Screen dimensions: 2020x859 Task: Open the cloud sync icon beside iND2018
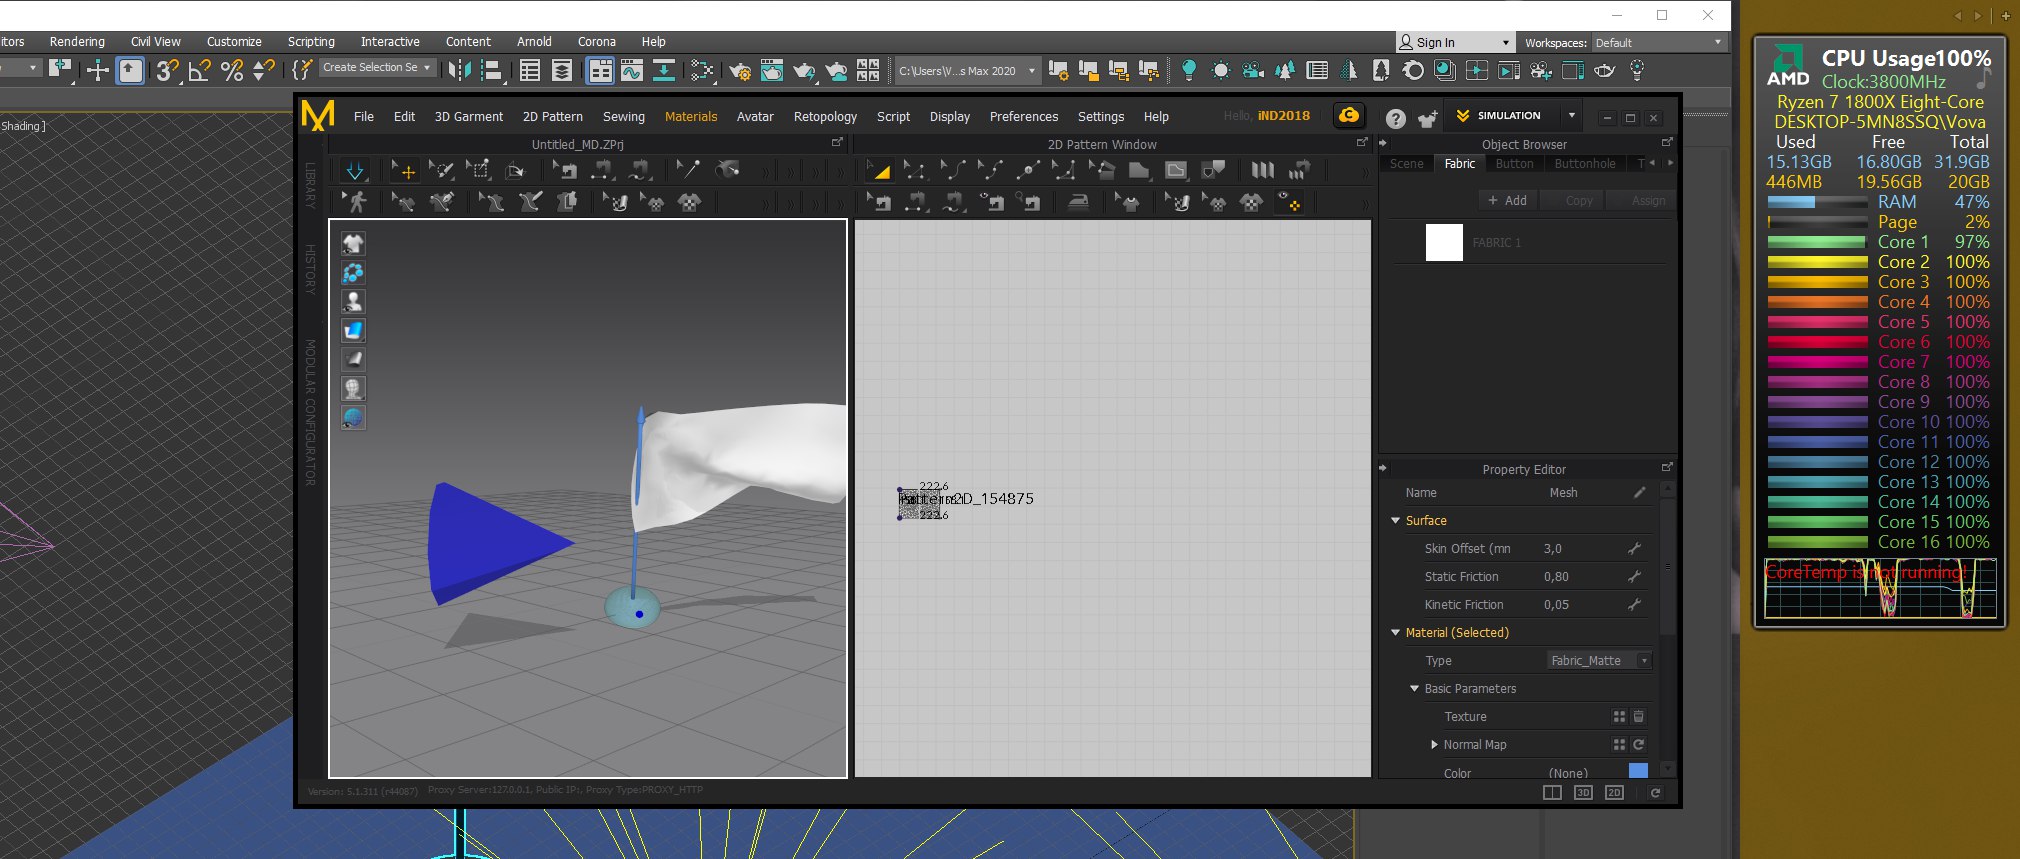[1349, 116]
